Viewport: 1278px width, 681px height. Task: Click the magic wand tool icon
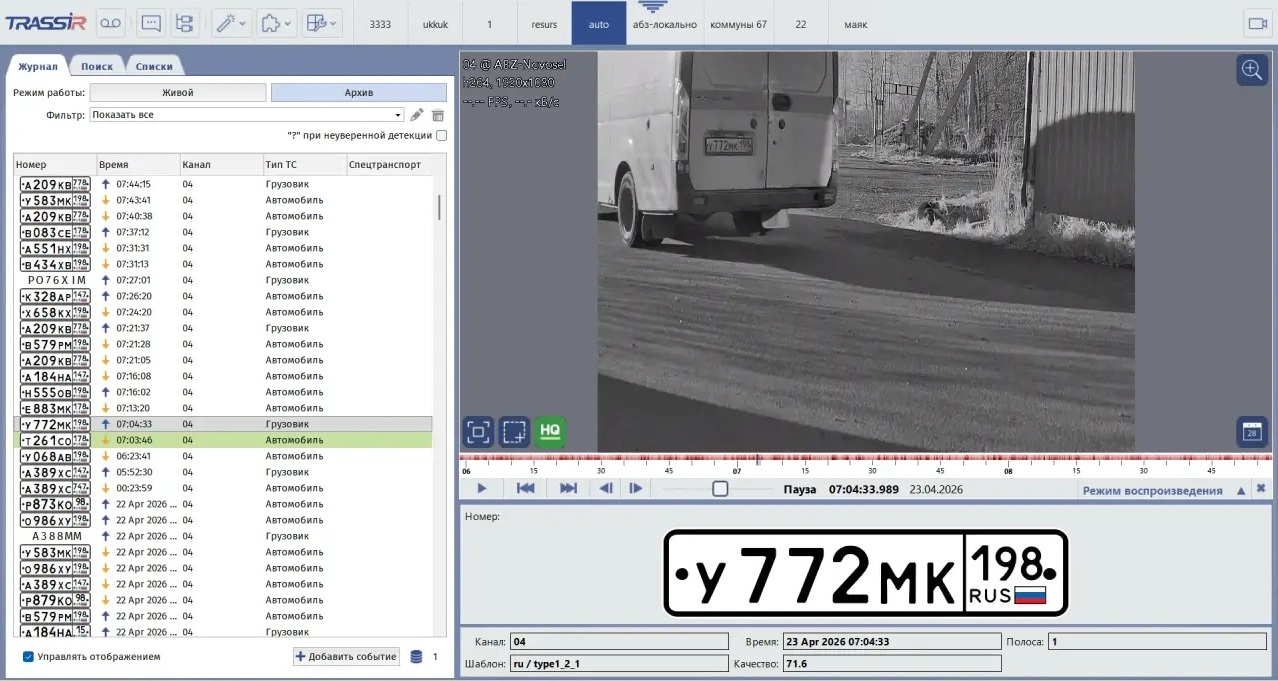point(231,22)
